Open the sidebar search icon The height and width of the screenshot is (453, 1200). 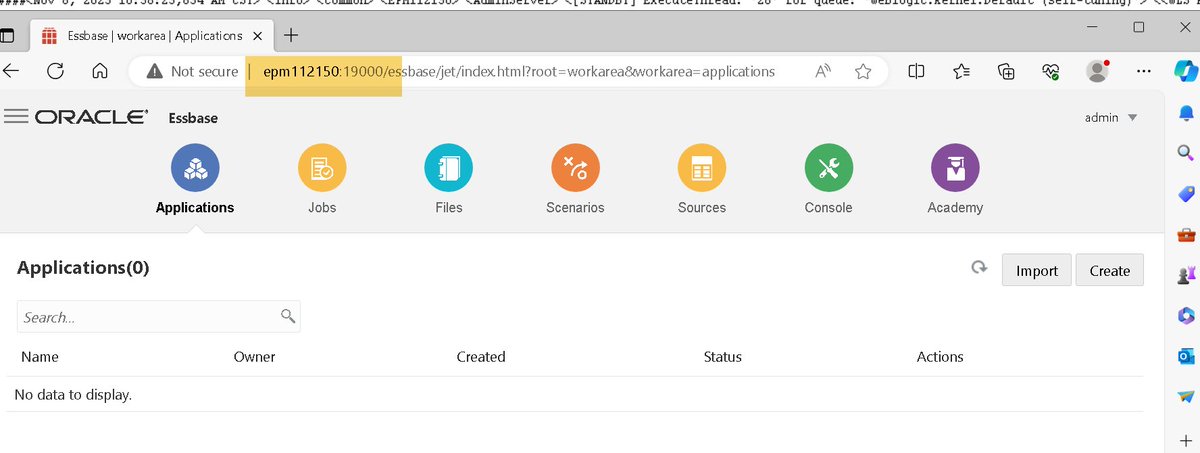click(x=1186, y=153)
